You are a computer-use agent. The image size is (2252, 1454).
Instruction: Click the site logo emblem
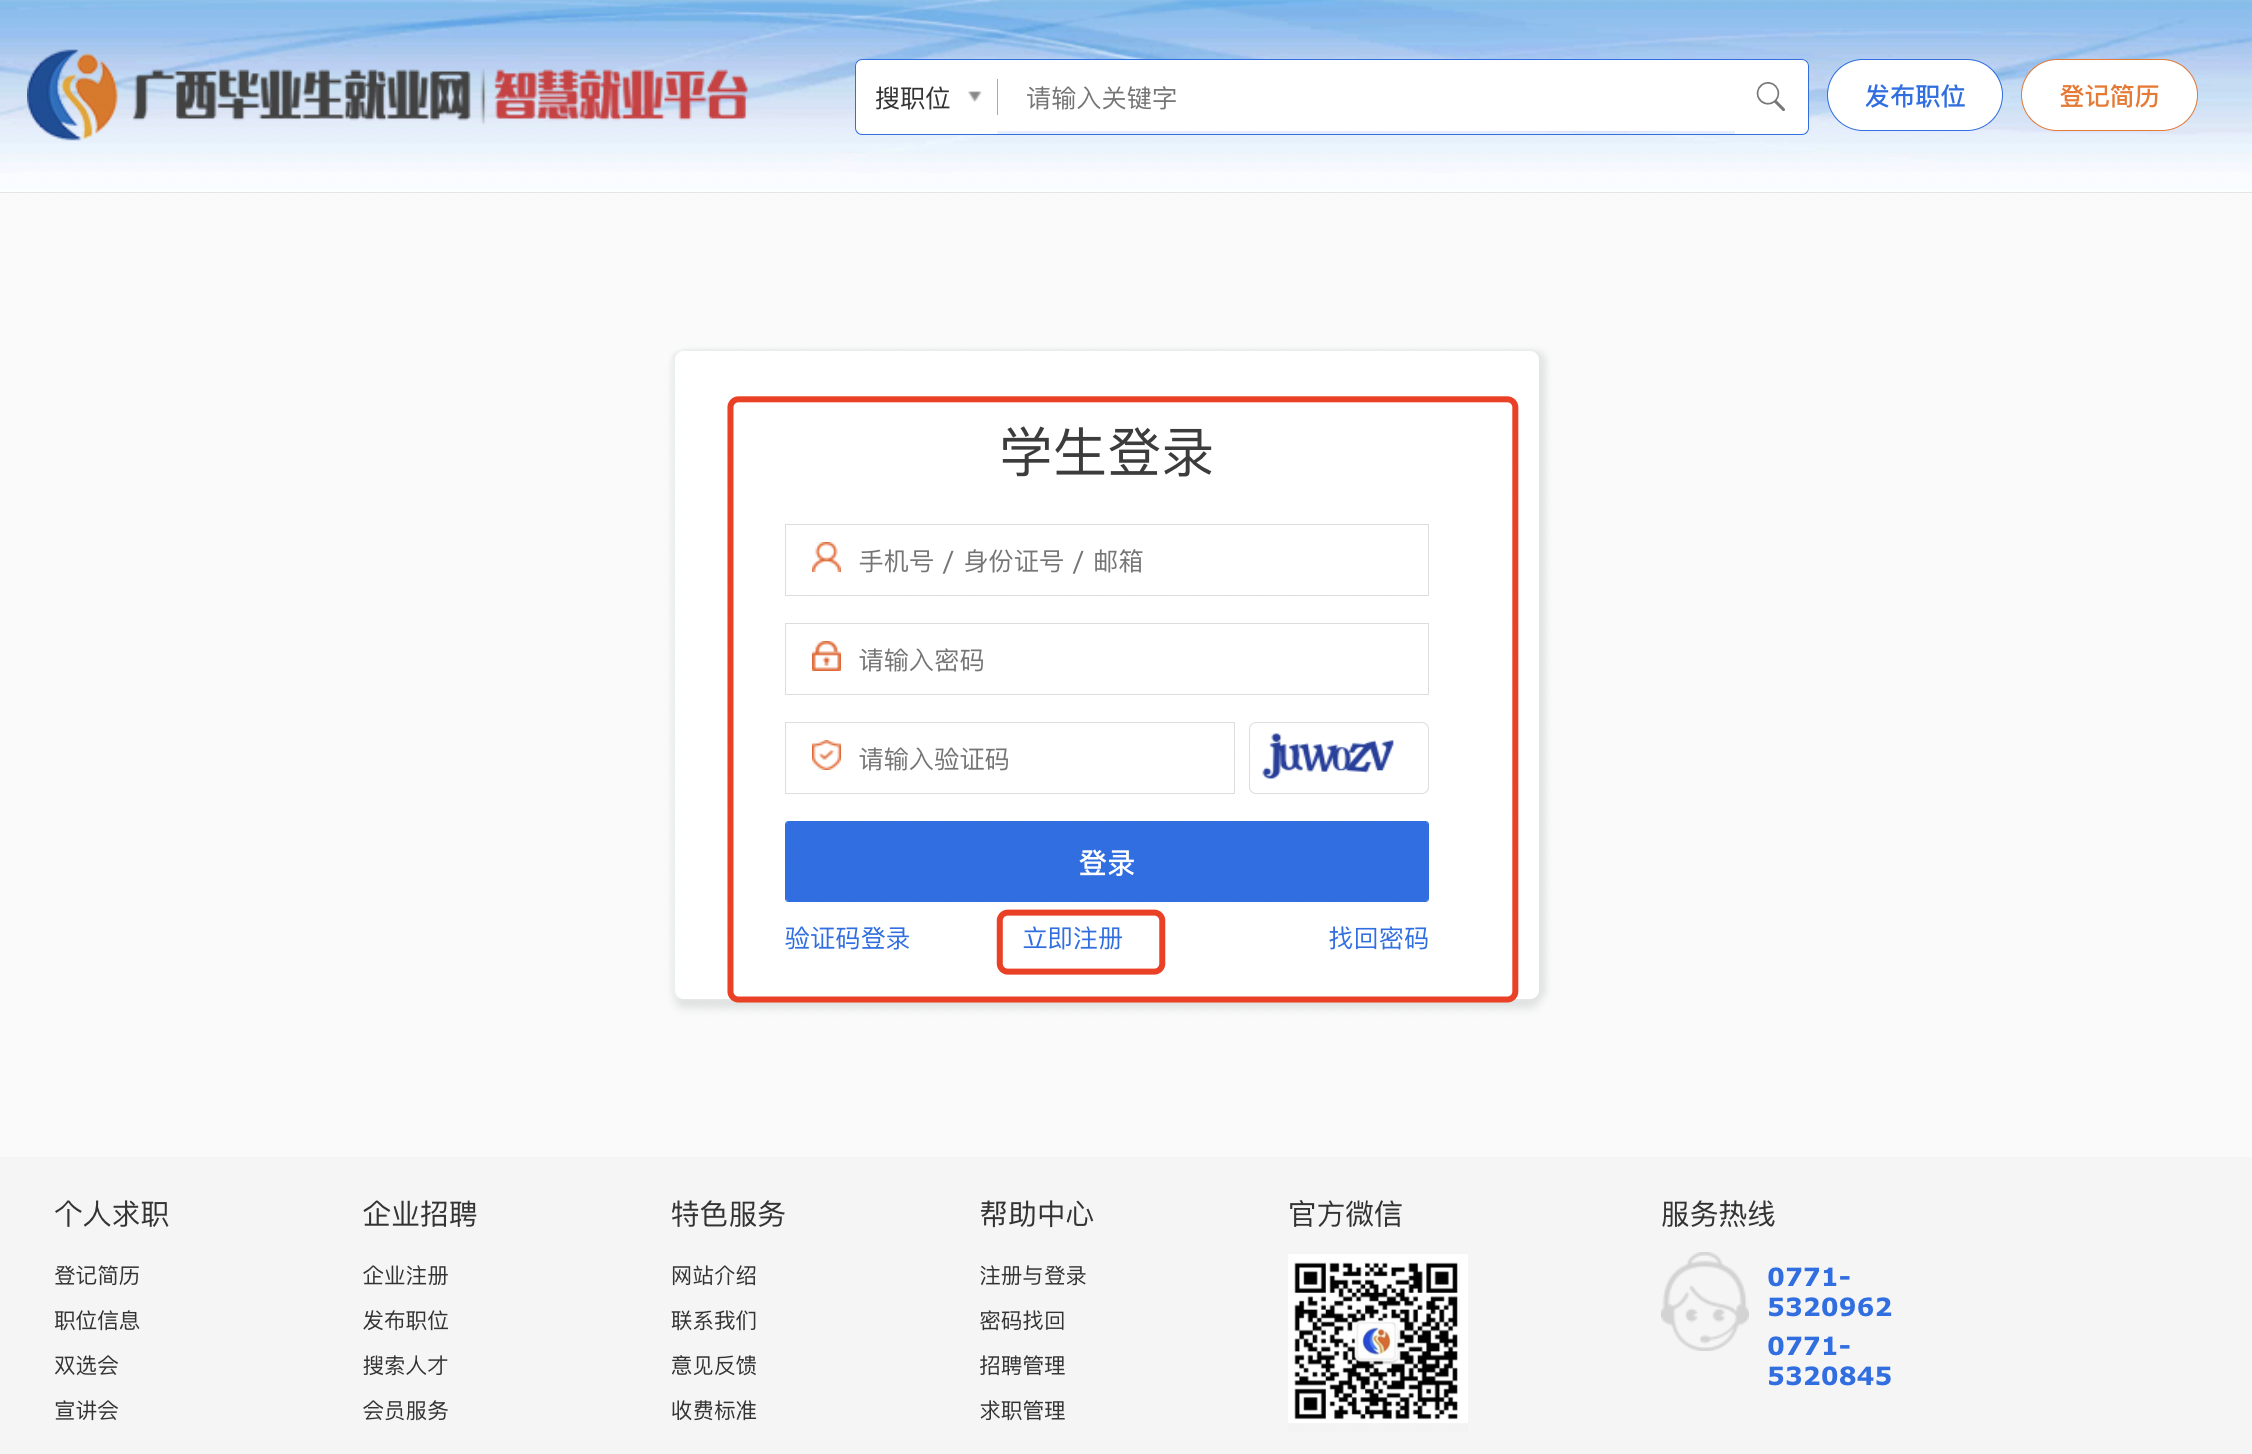72,95
